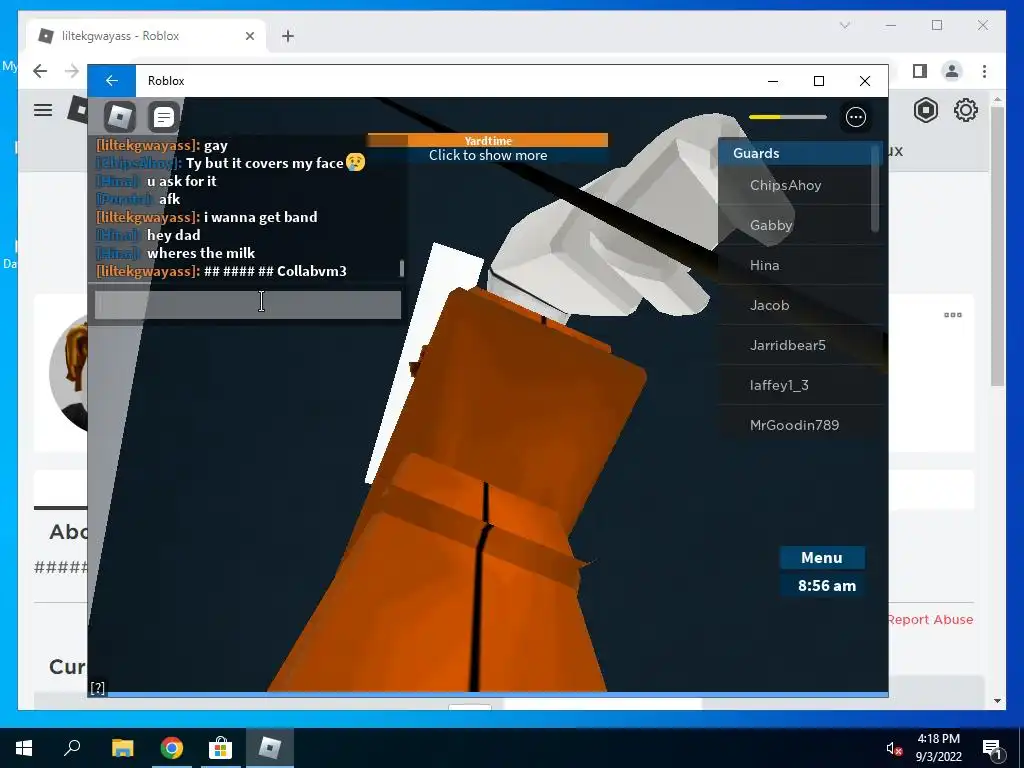Viewport: 1024px width, 768px height.
Task: Open the notification center icon
Action: (x=992, y=748)
